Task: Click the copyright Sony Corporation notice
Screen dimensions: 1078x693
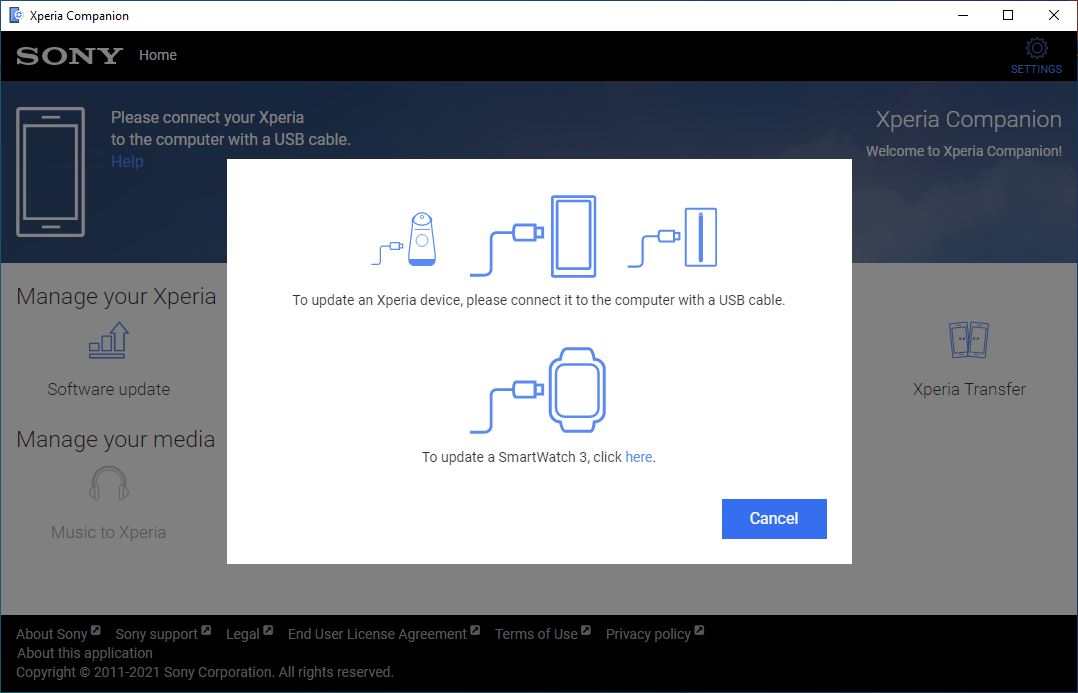Action: tap(205, 672)
